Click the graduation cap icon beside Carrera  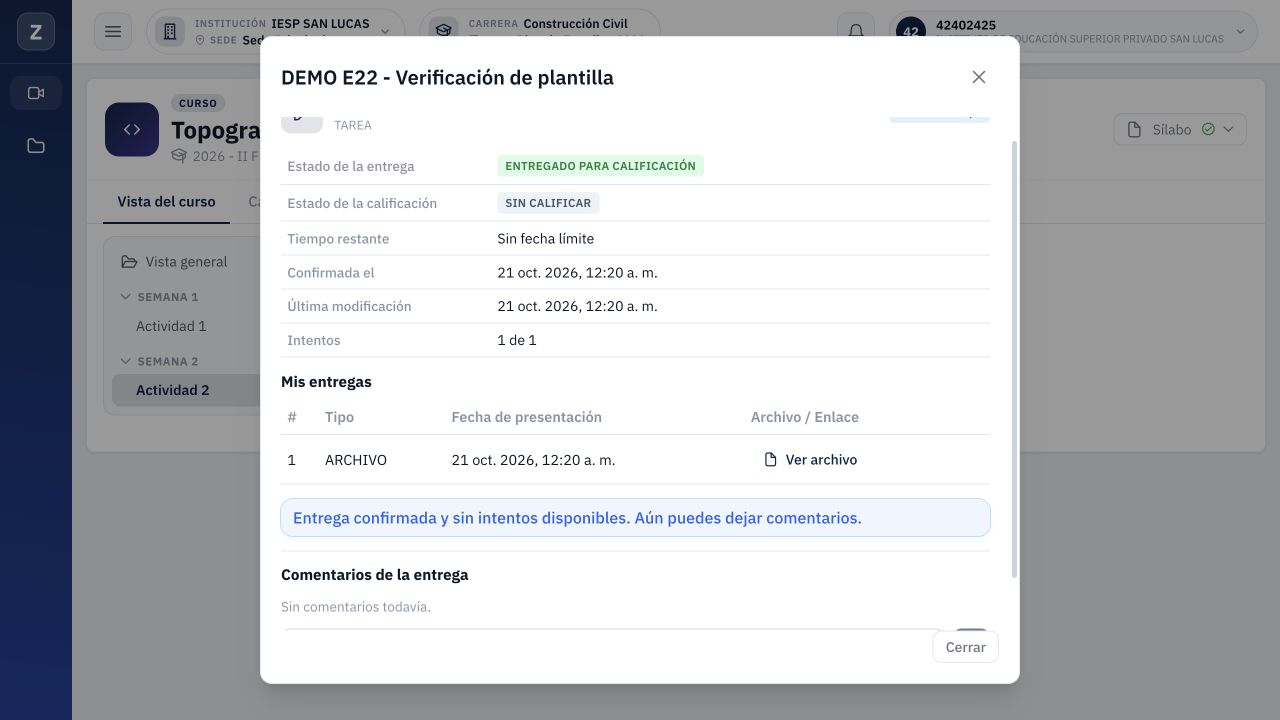[443, 32]
